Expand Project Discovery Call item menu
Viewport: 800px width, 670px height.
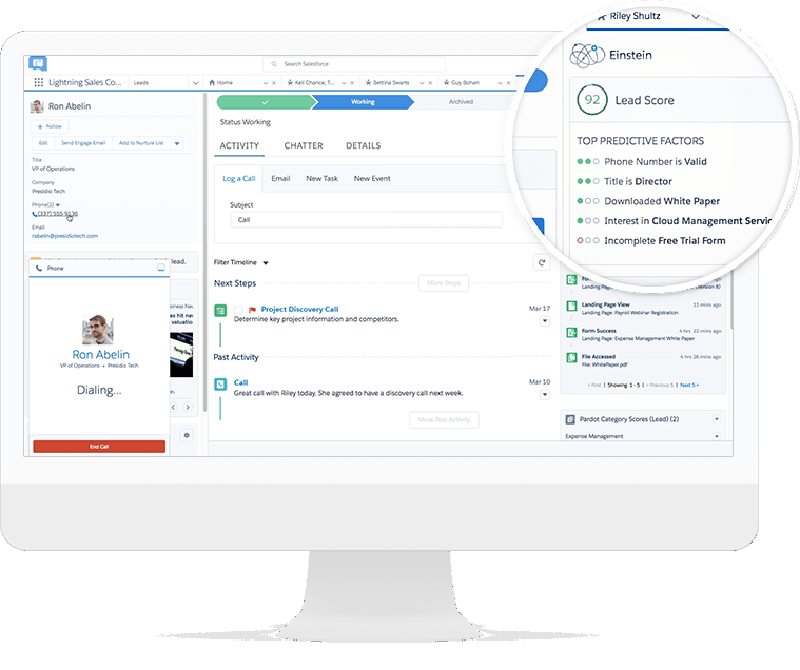(x=545, y=321)
